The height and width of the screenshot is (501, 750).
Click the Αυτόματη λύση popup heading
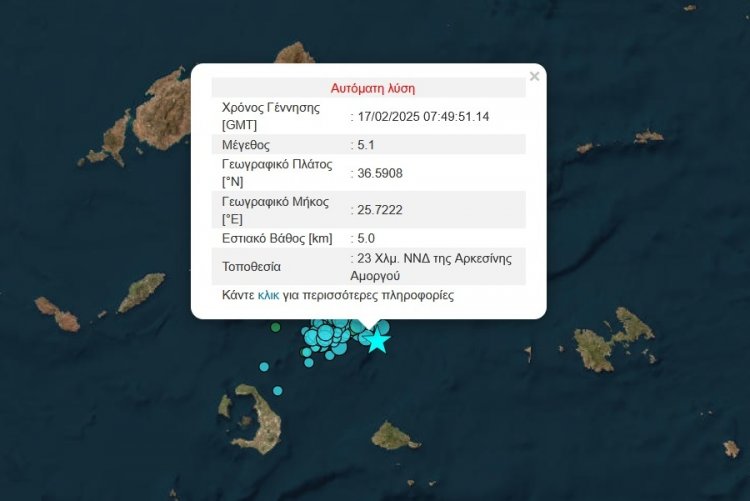click(372, 88)
